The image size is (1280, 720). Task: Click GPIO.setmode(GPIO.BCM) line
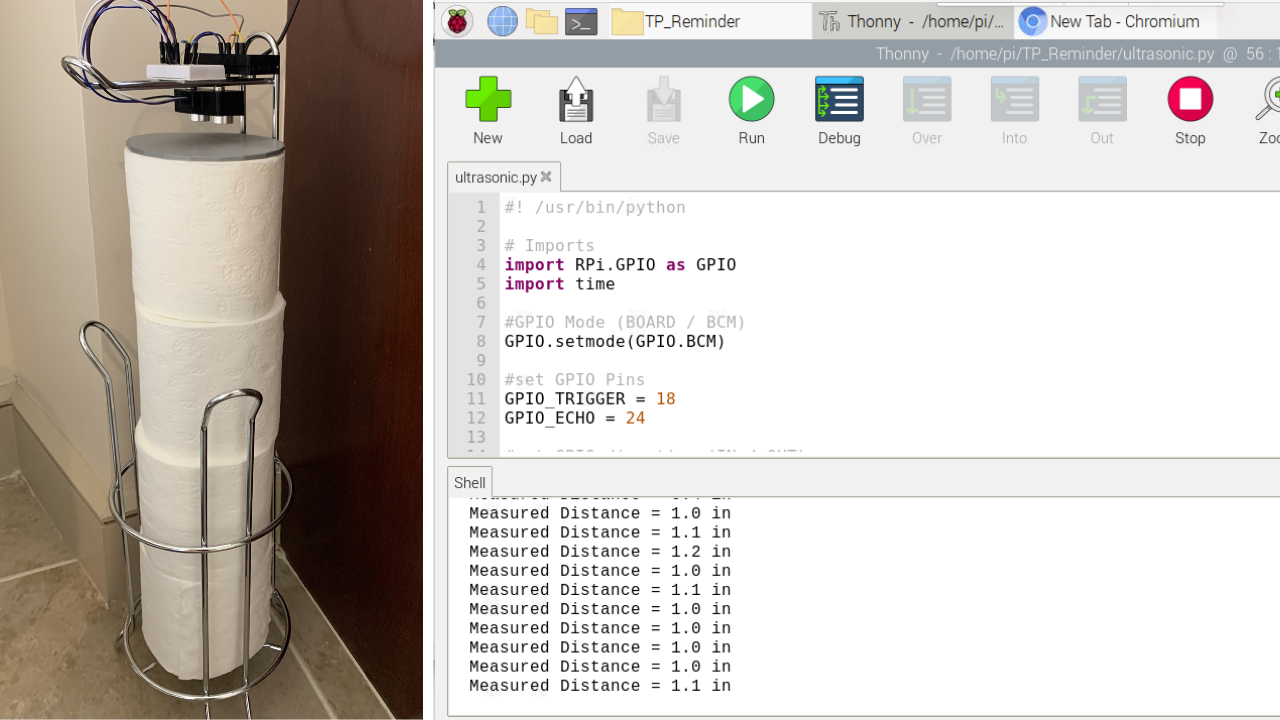pyautogui.click(x=615, y=341)
